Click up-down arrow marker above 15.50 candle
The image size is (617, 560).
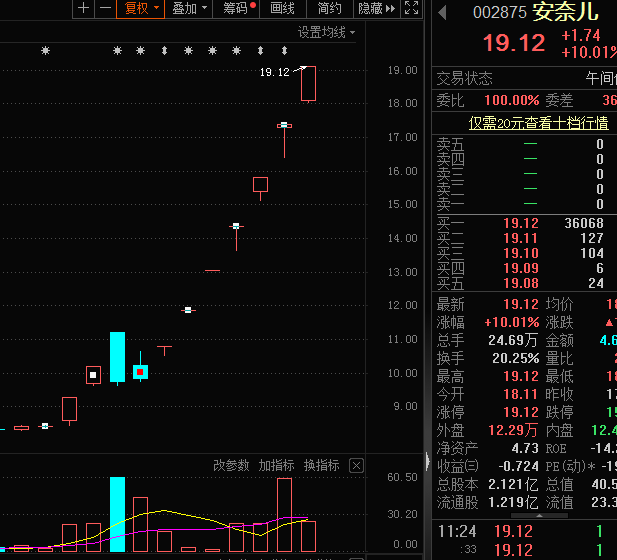point(260,51)
